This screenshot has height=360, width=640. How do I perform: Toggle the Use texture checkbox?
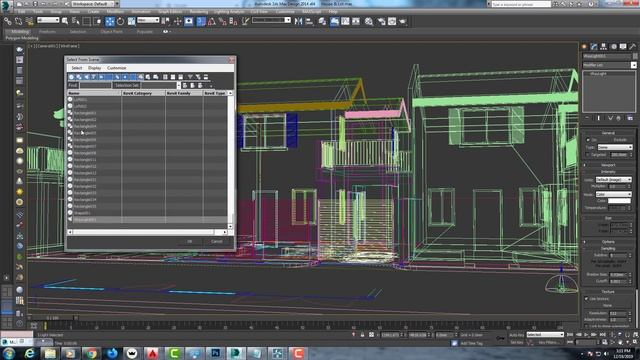pyautogui.click(x=587, y=299)
